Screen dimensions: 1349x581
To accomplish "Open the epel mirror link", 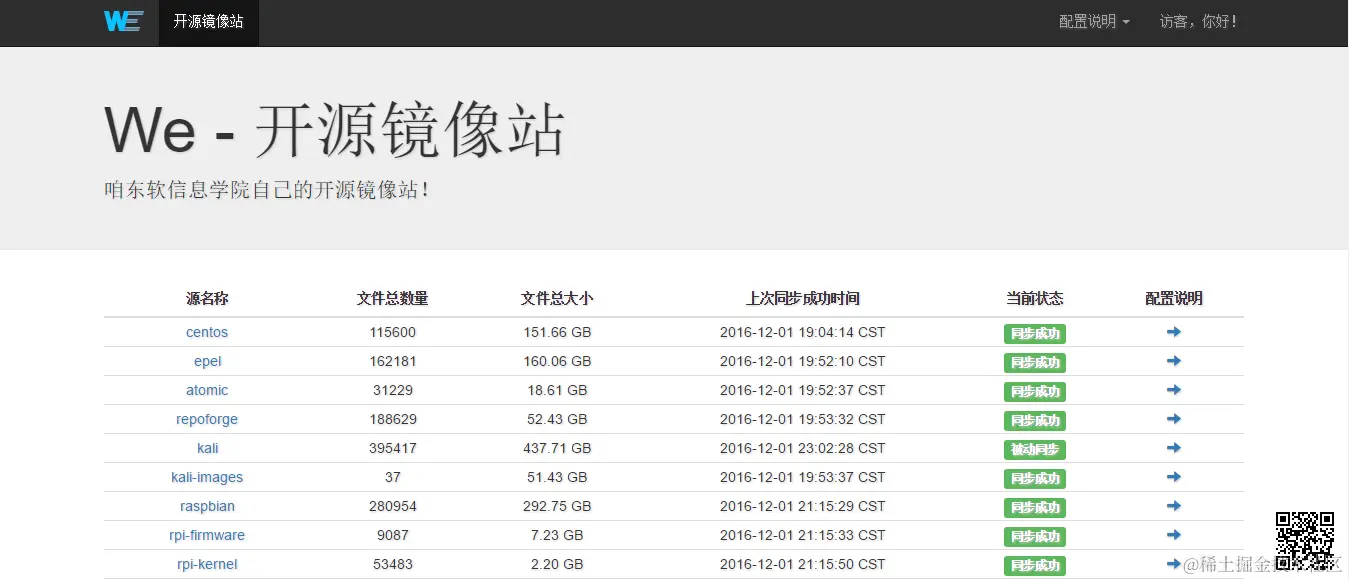I will 207,361.
